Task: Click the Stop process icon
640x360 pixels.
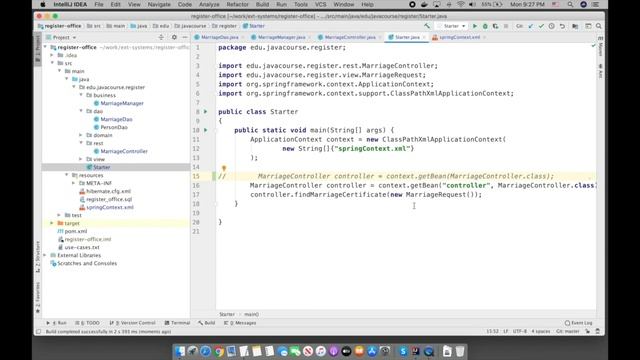Action: click(x=506, y=26)
